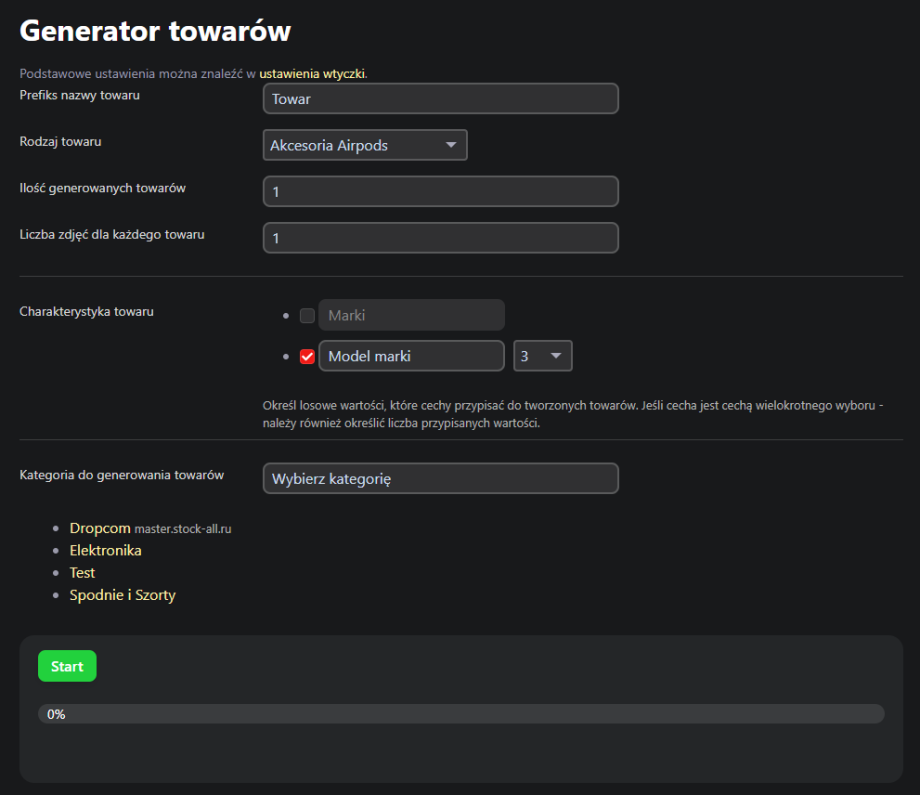Select the Dropcom category link
This screenshot has width=920, height=795.
99,528
